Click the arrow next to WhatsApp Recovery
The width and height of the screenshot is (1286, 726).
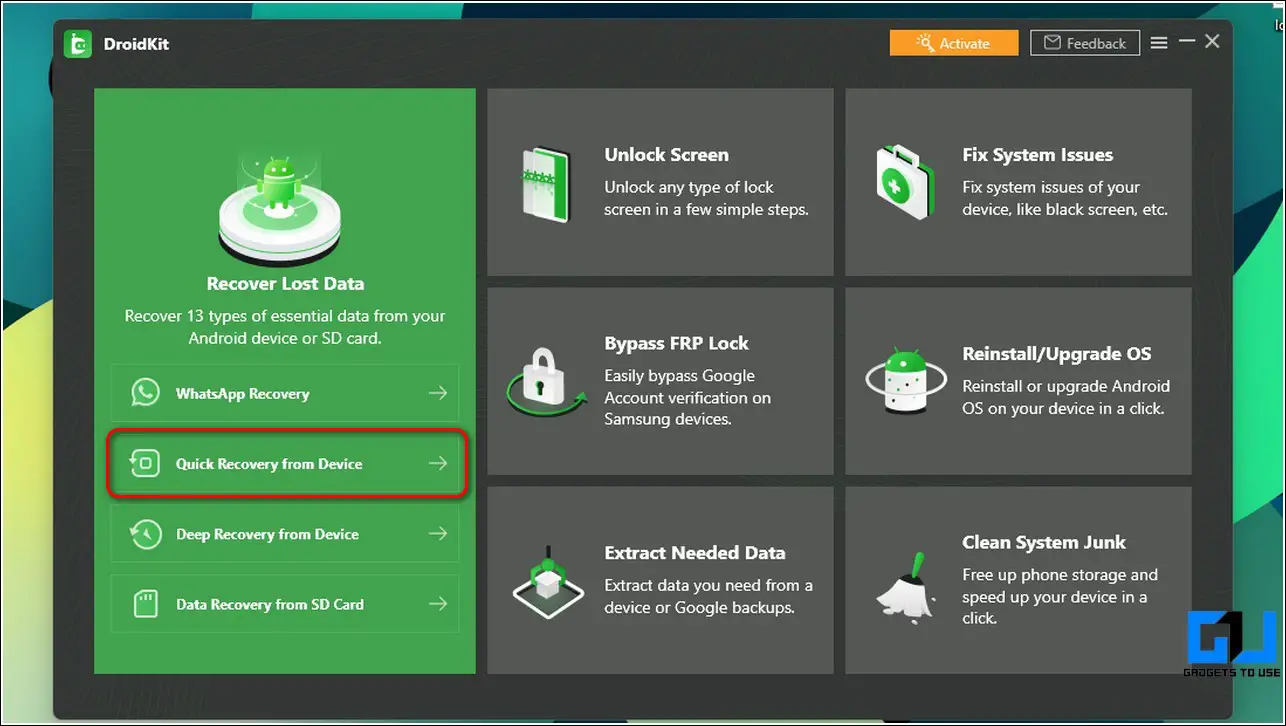click(438, 393)
